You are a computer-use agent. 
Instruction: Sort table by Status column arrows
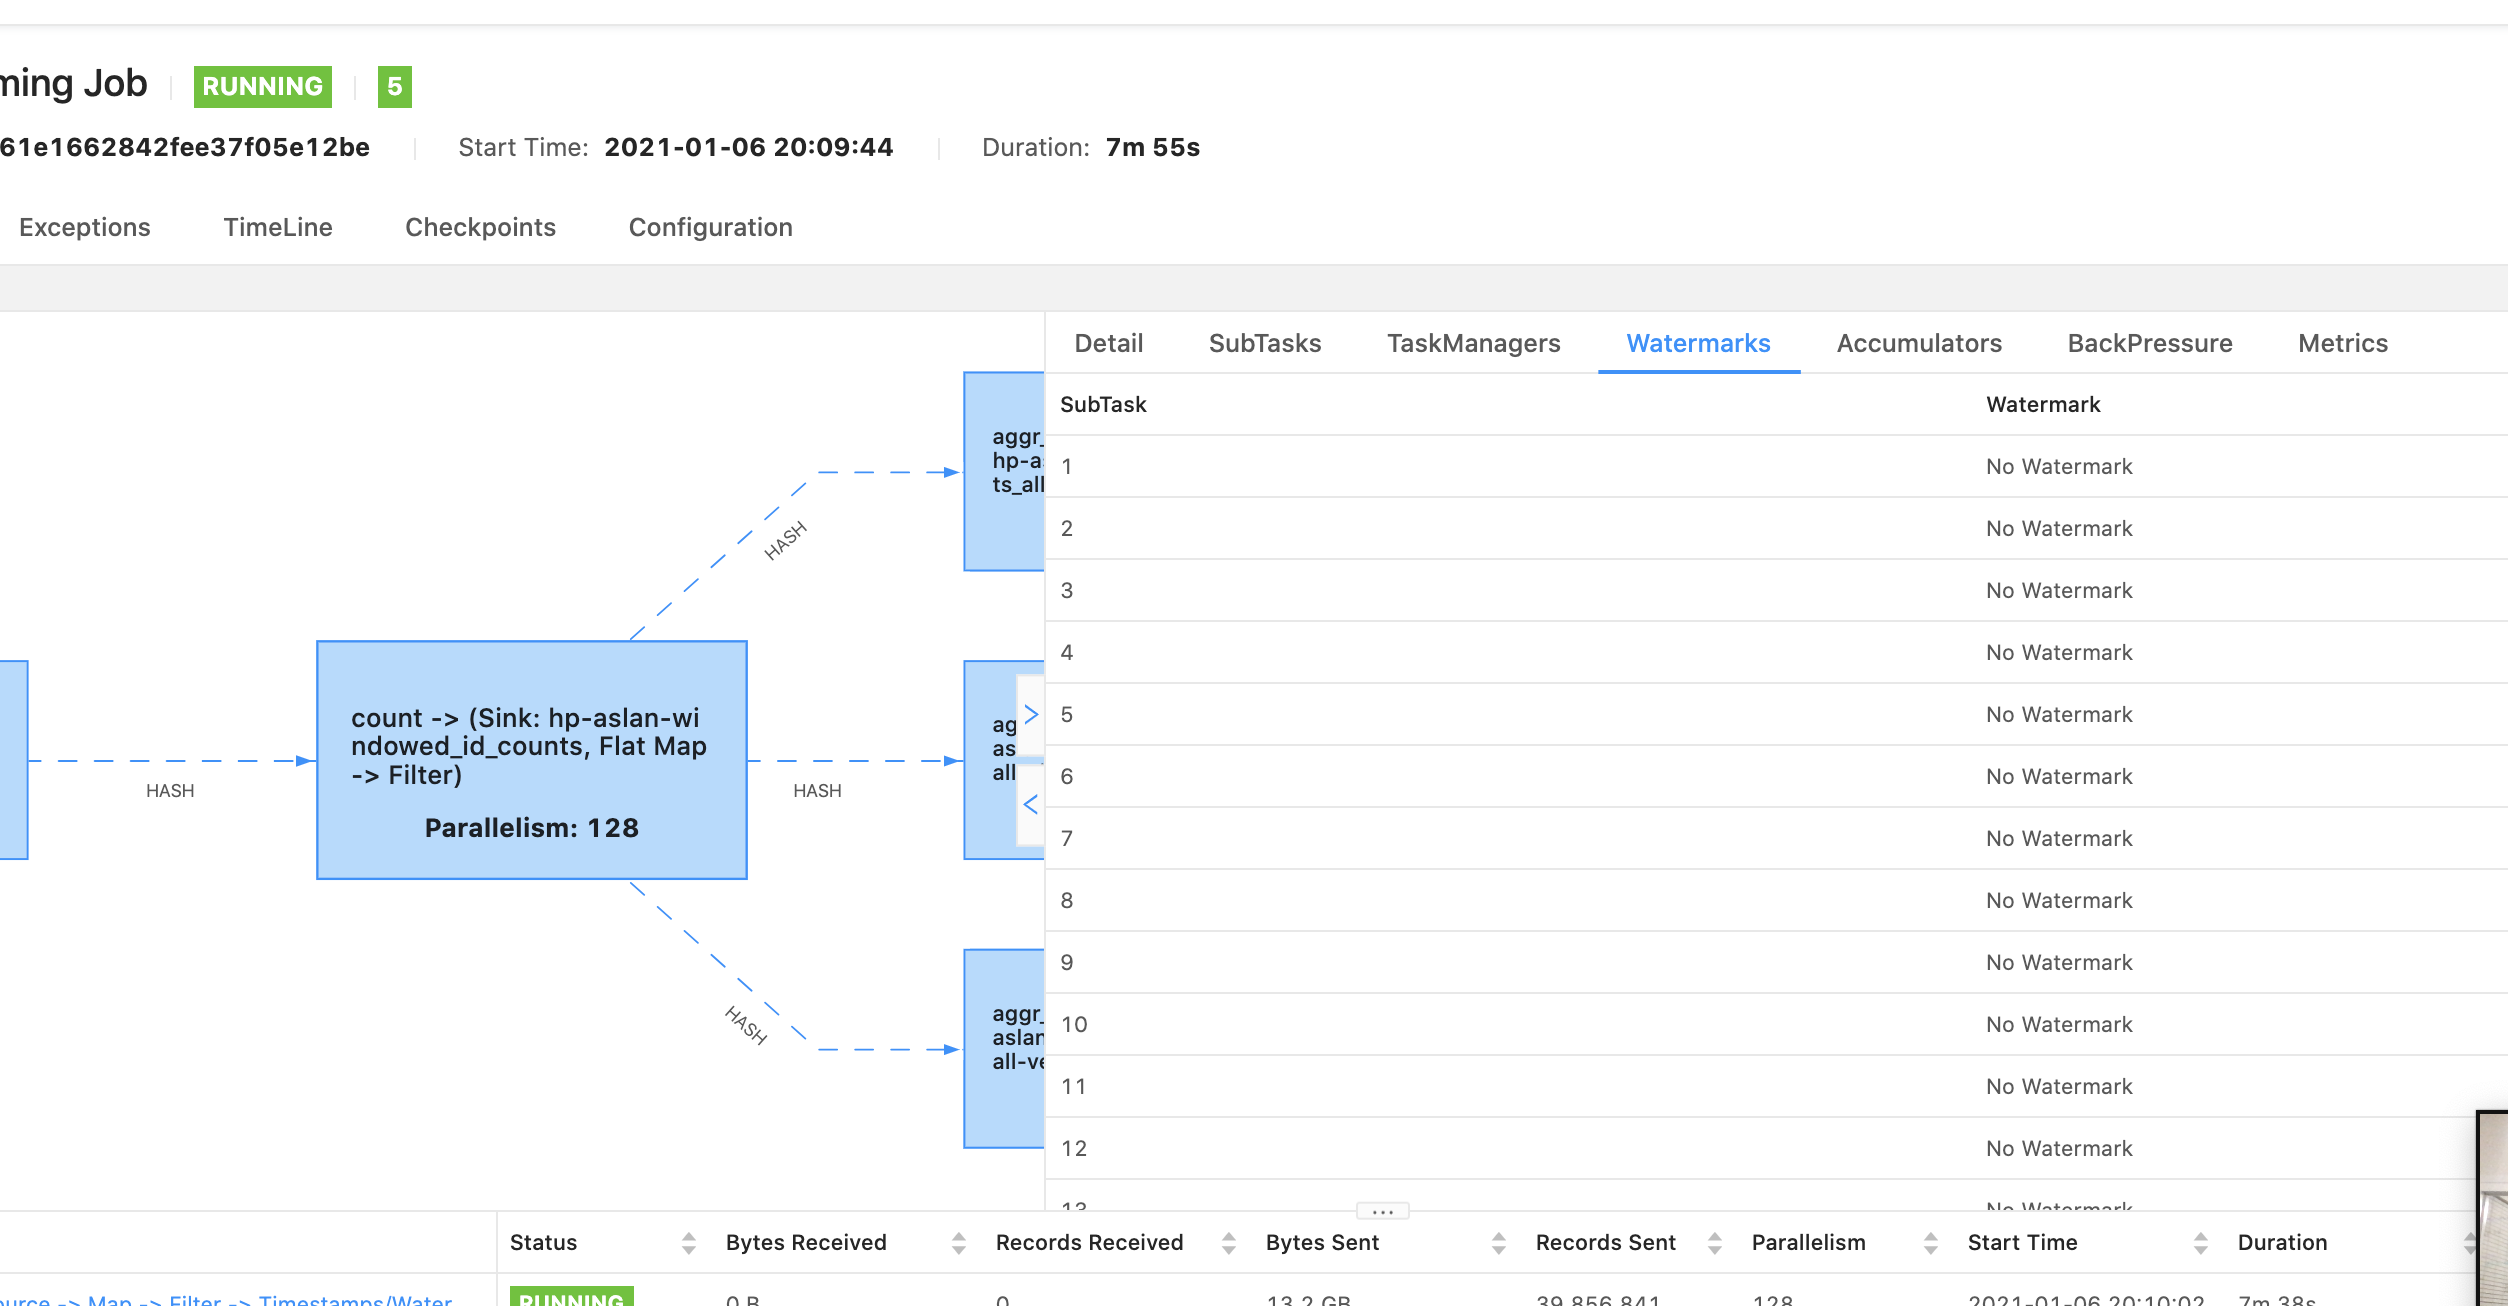(688, 1243)
